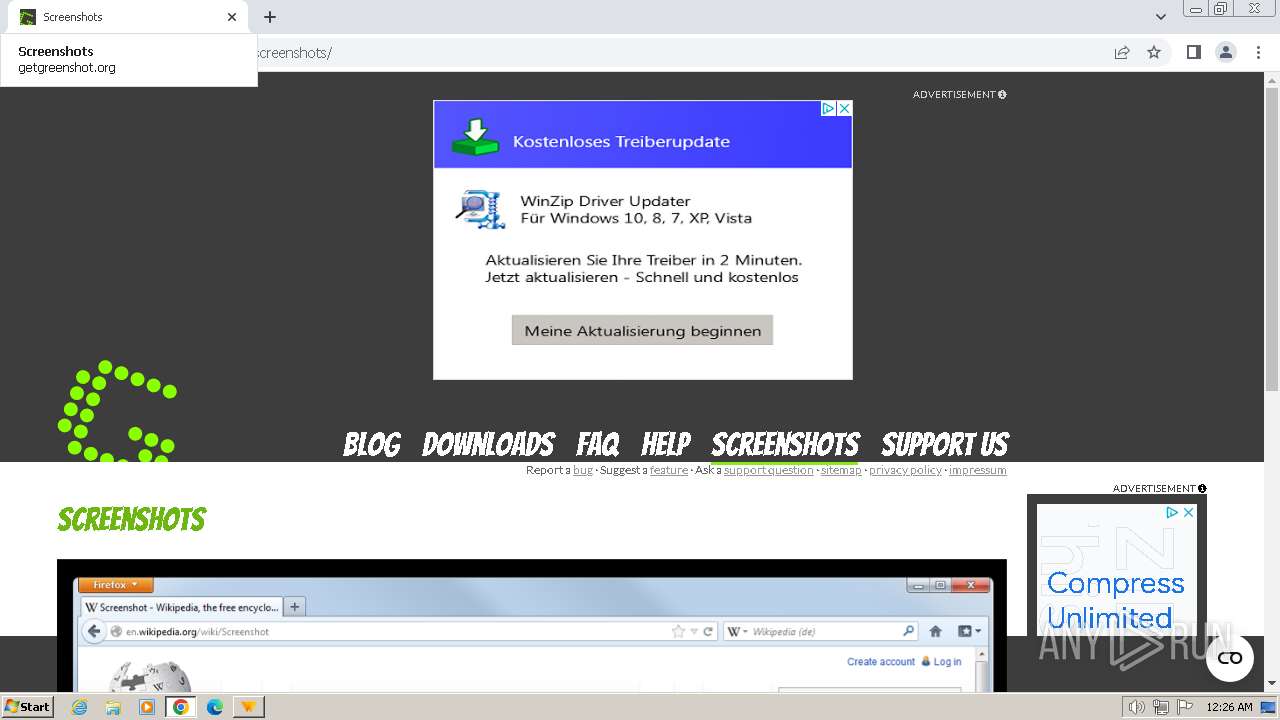
Task: Bookmark this page with star icon
Action: point(1154,52)
